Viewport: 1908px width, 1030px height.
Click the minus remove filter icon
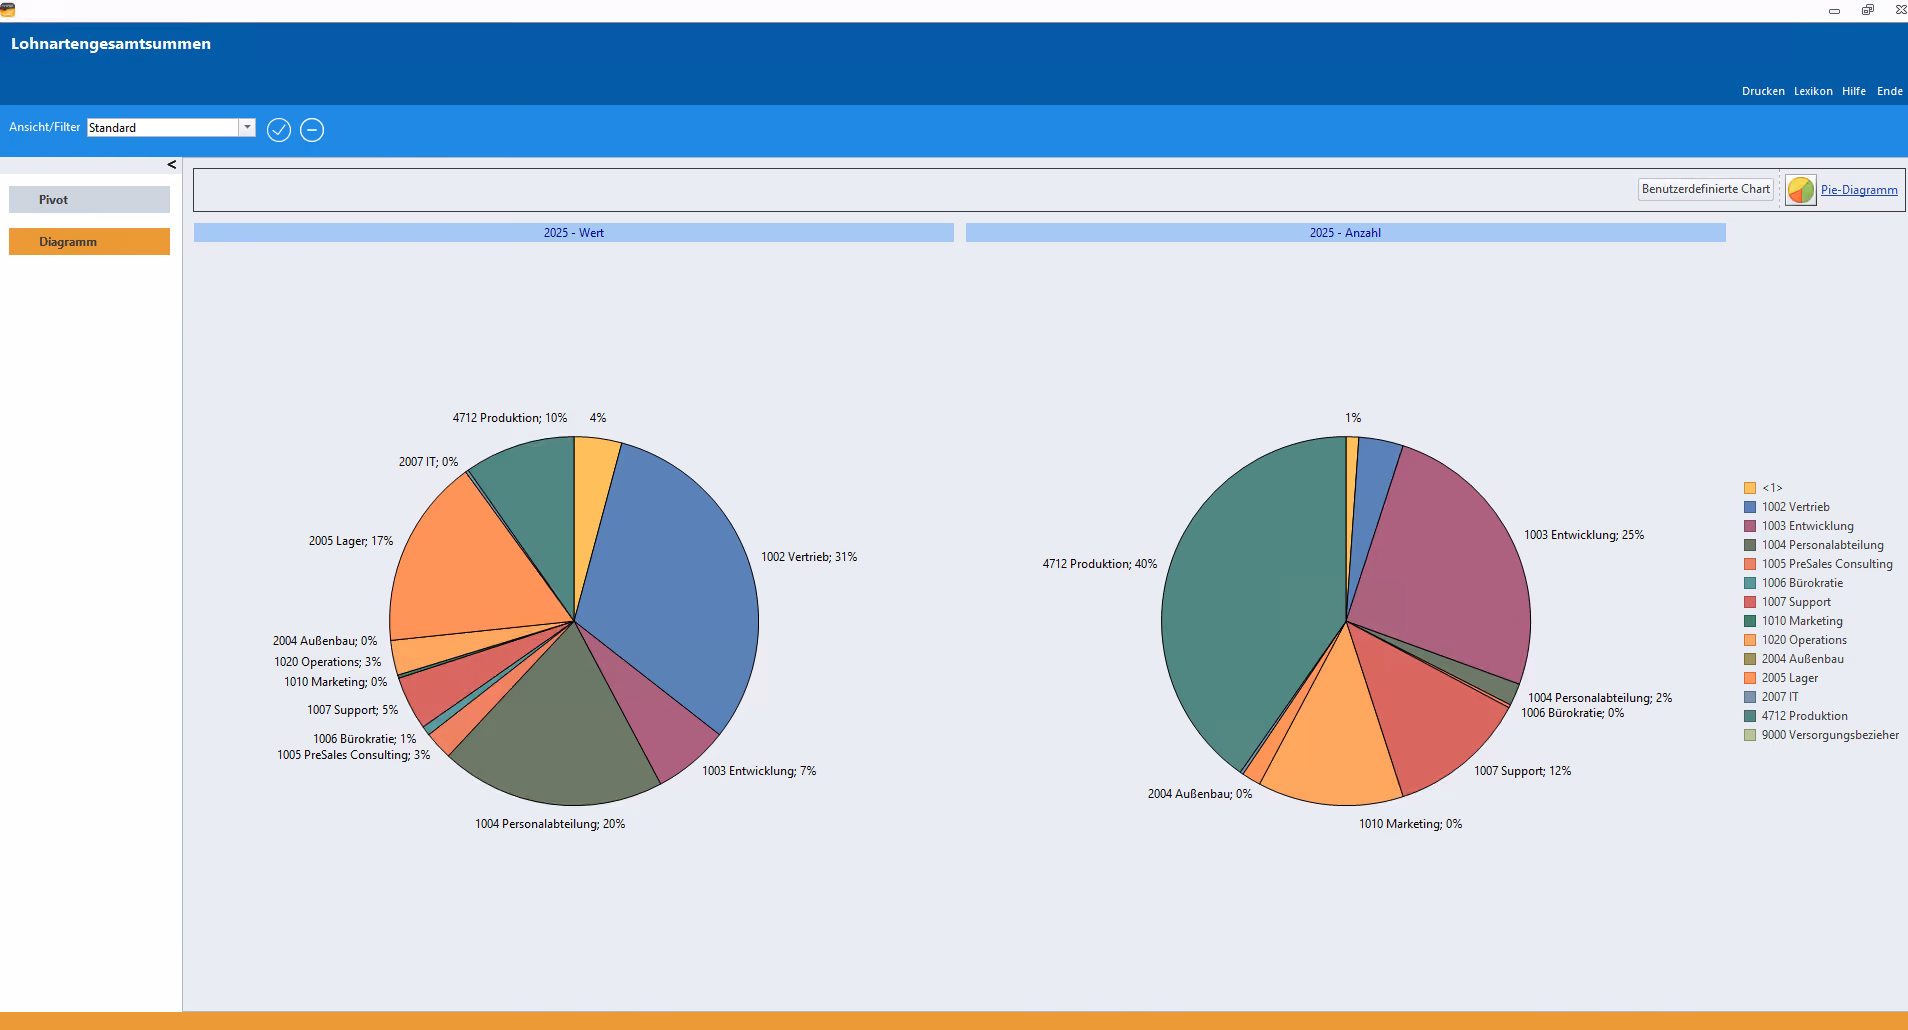pyautogui.click(x=312, y=130)
